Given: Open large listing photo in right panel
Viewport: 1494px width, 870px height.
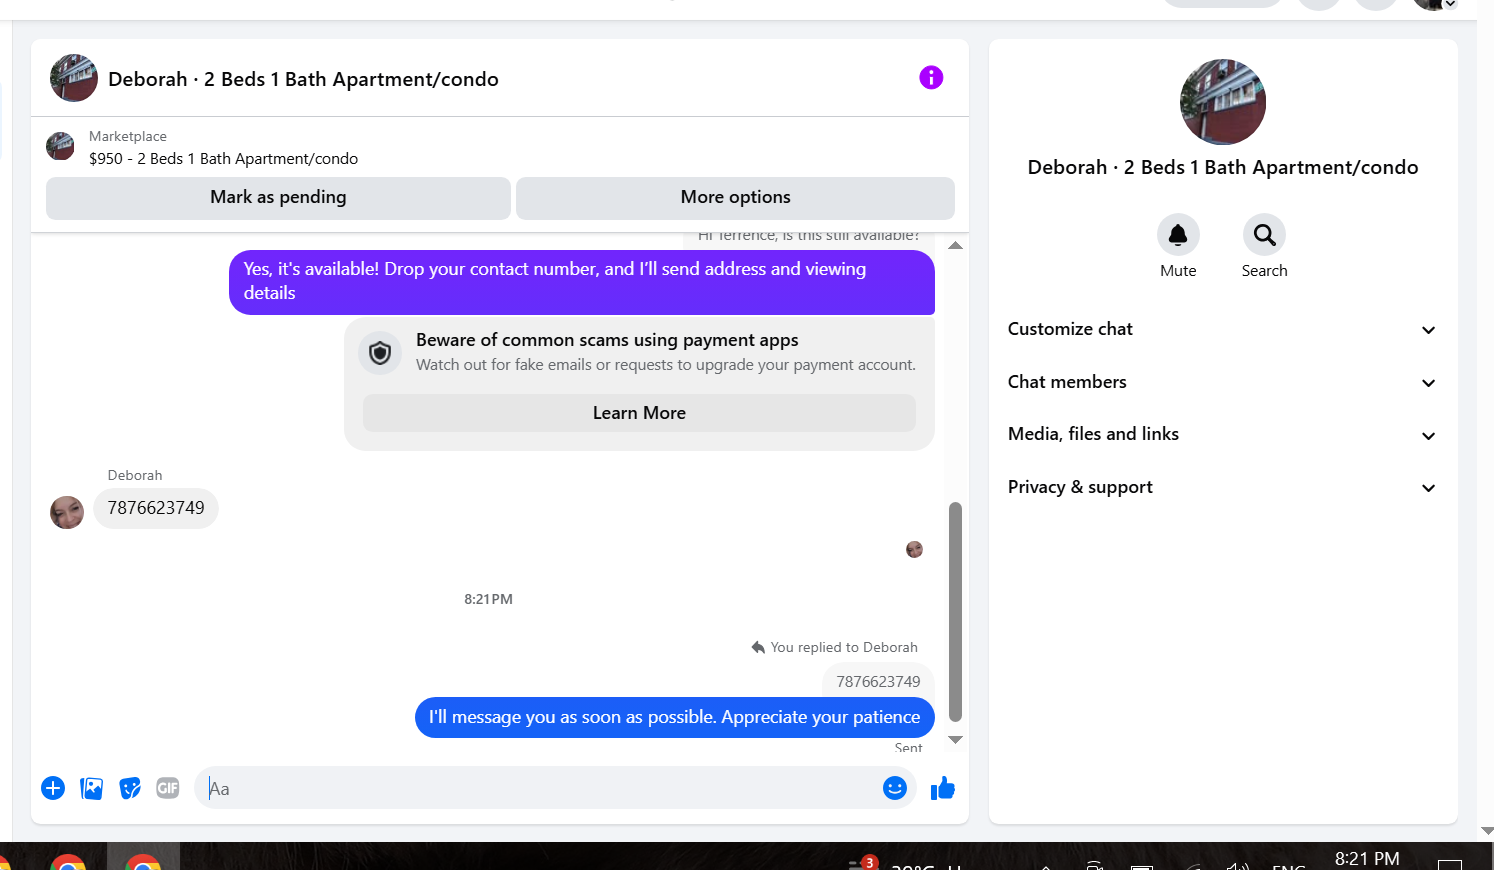Looking at the screenshot, I should click(1223, 102).
